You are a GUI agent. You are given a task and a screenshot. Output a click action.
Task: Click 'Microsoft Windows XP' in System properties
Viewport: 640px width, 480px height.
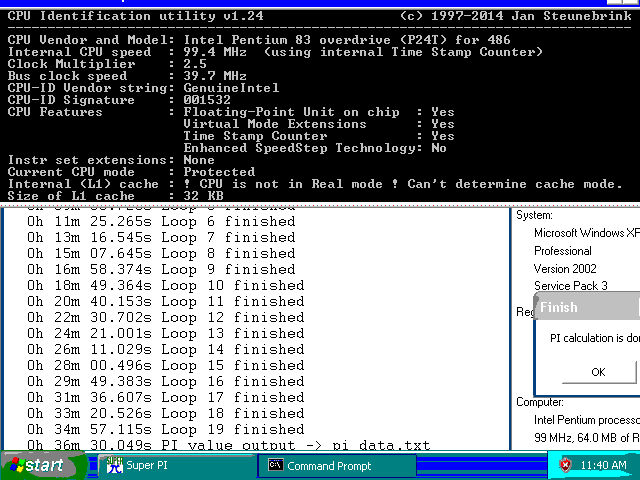[x=587, y=233]
